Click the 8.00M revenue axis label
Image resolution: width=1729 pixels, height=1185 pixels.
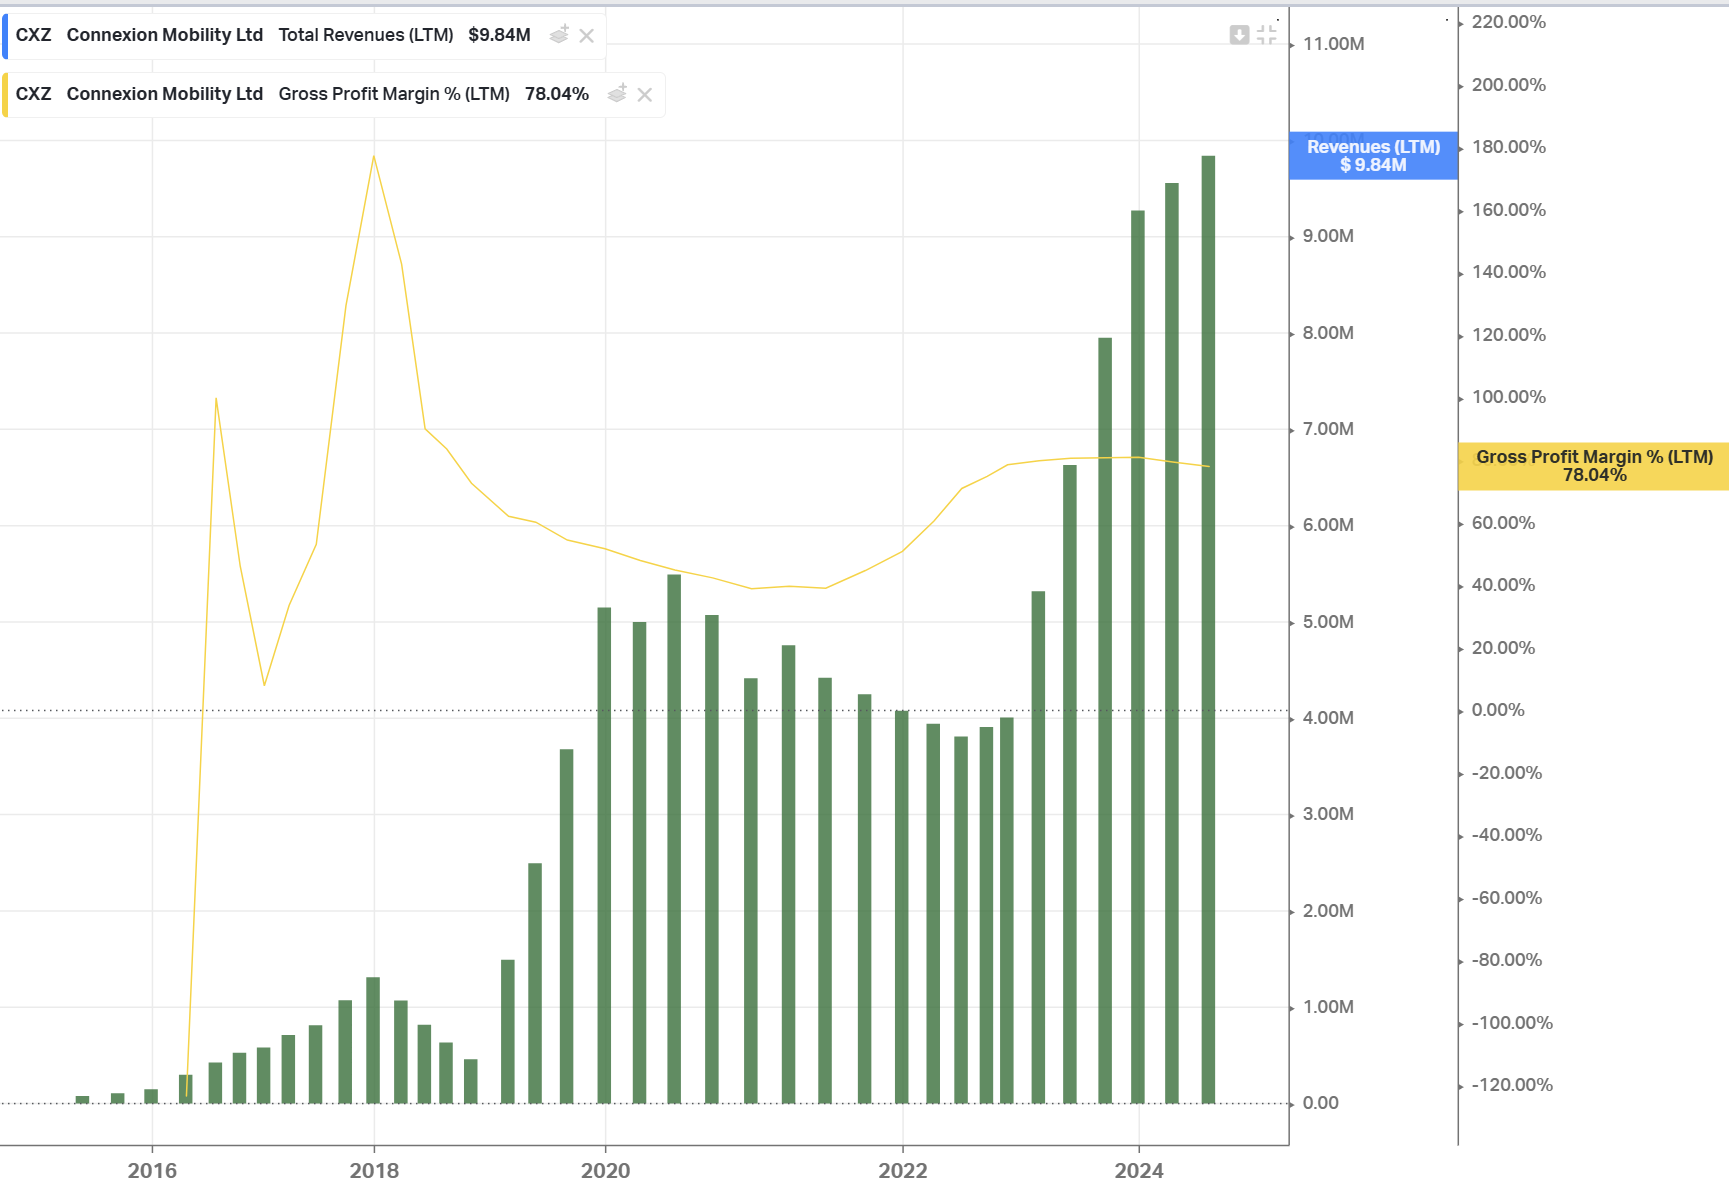coord(1328,333)
